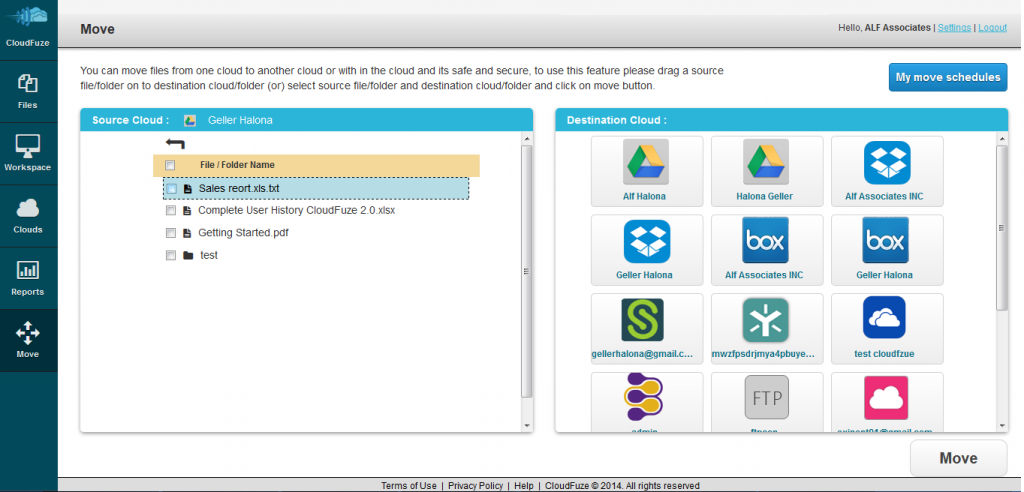Screen dimensions: 1024x492
Task: Check the Getting Started.pdf checkbox
Action: click(170, 233)
